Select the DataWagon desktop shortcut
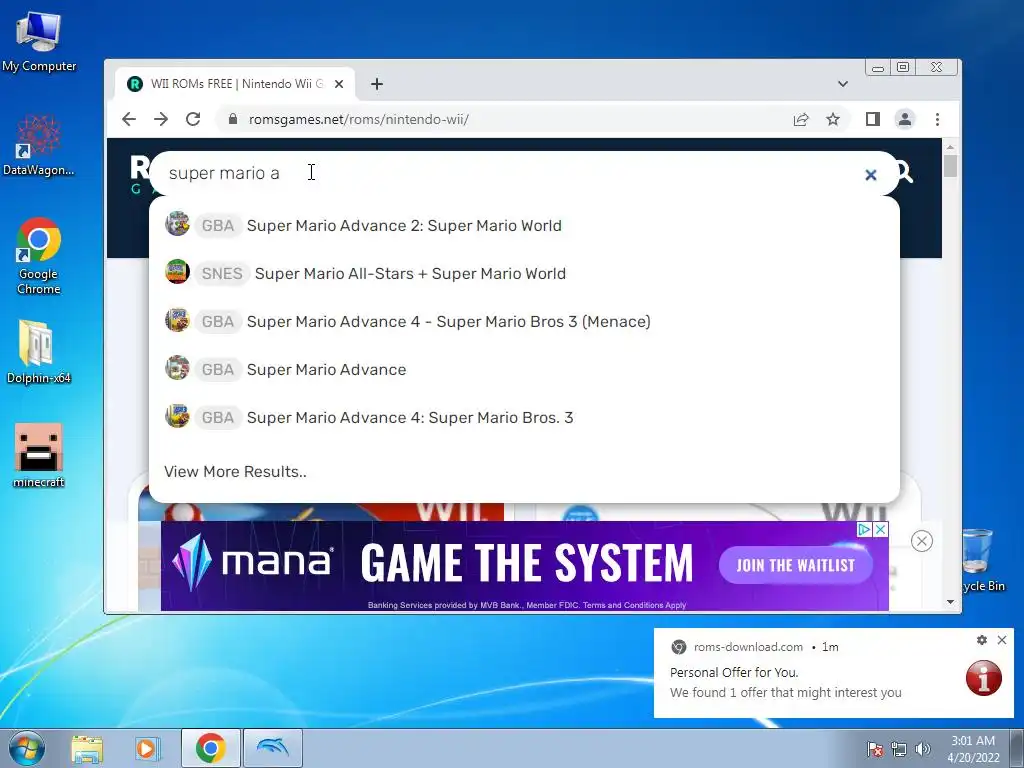Viewport: 1024px width, 768px height. coord(39,145)
